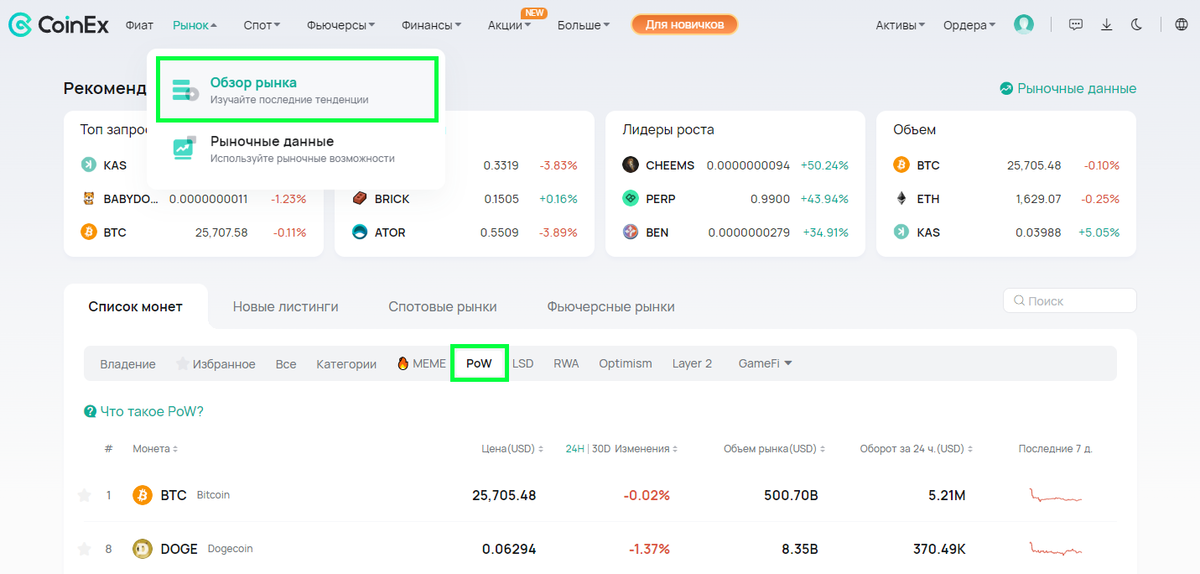This screenshot has width=1200, height=574.
Task: Click the Обзор рынка menu icon
Action: [x=185, y=90]
